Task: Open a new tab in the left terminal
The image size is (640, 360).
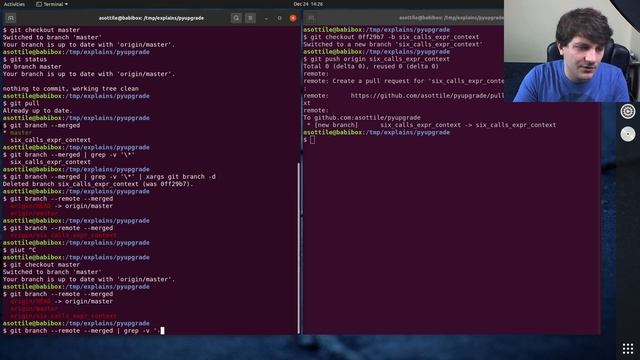Action: click(x=11, y=18)
